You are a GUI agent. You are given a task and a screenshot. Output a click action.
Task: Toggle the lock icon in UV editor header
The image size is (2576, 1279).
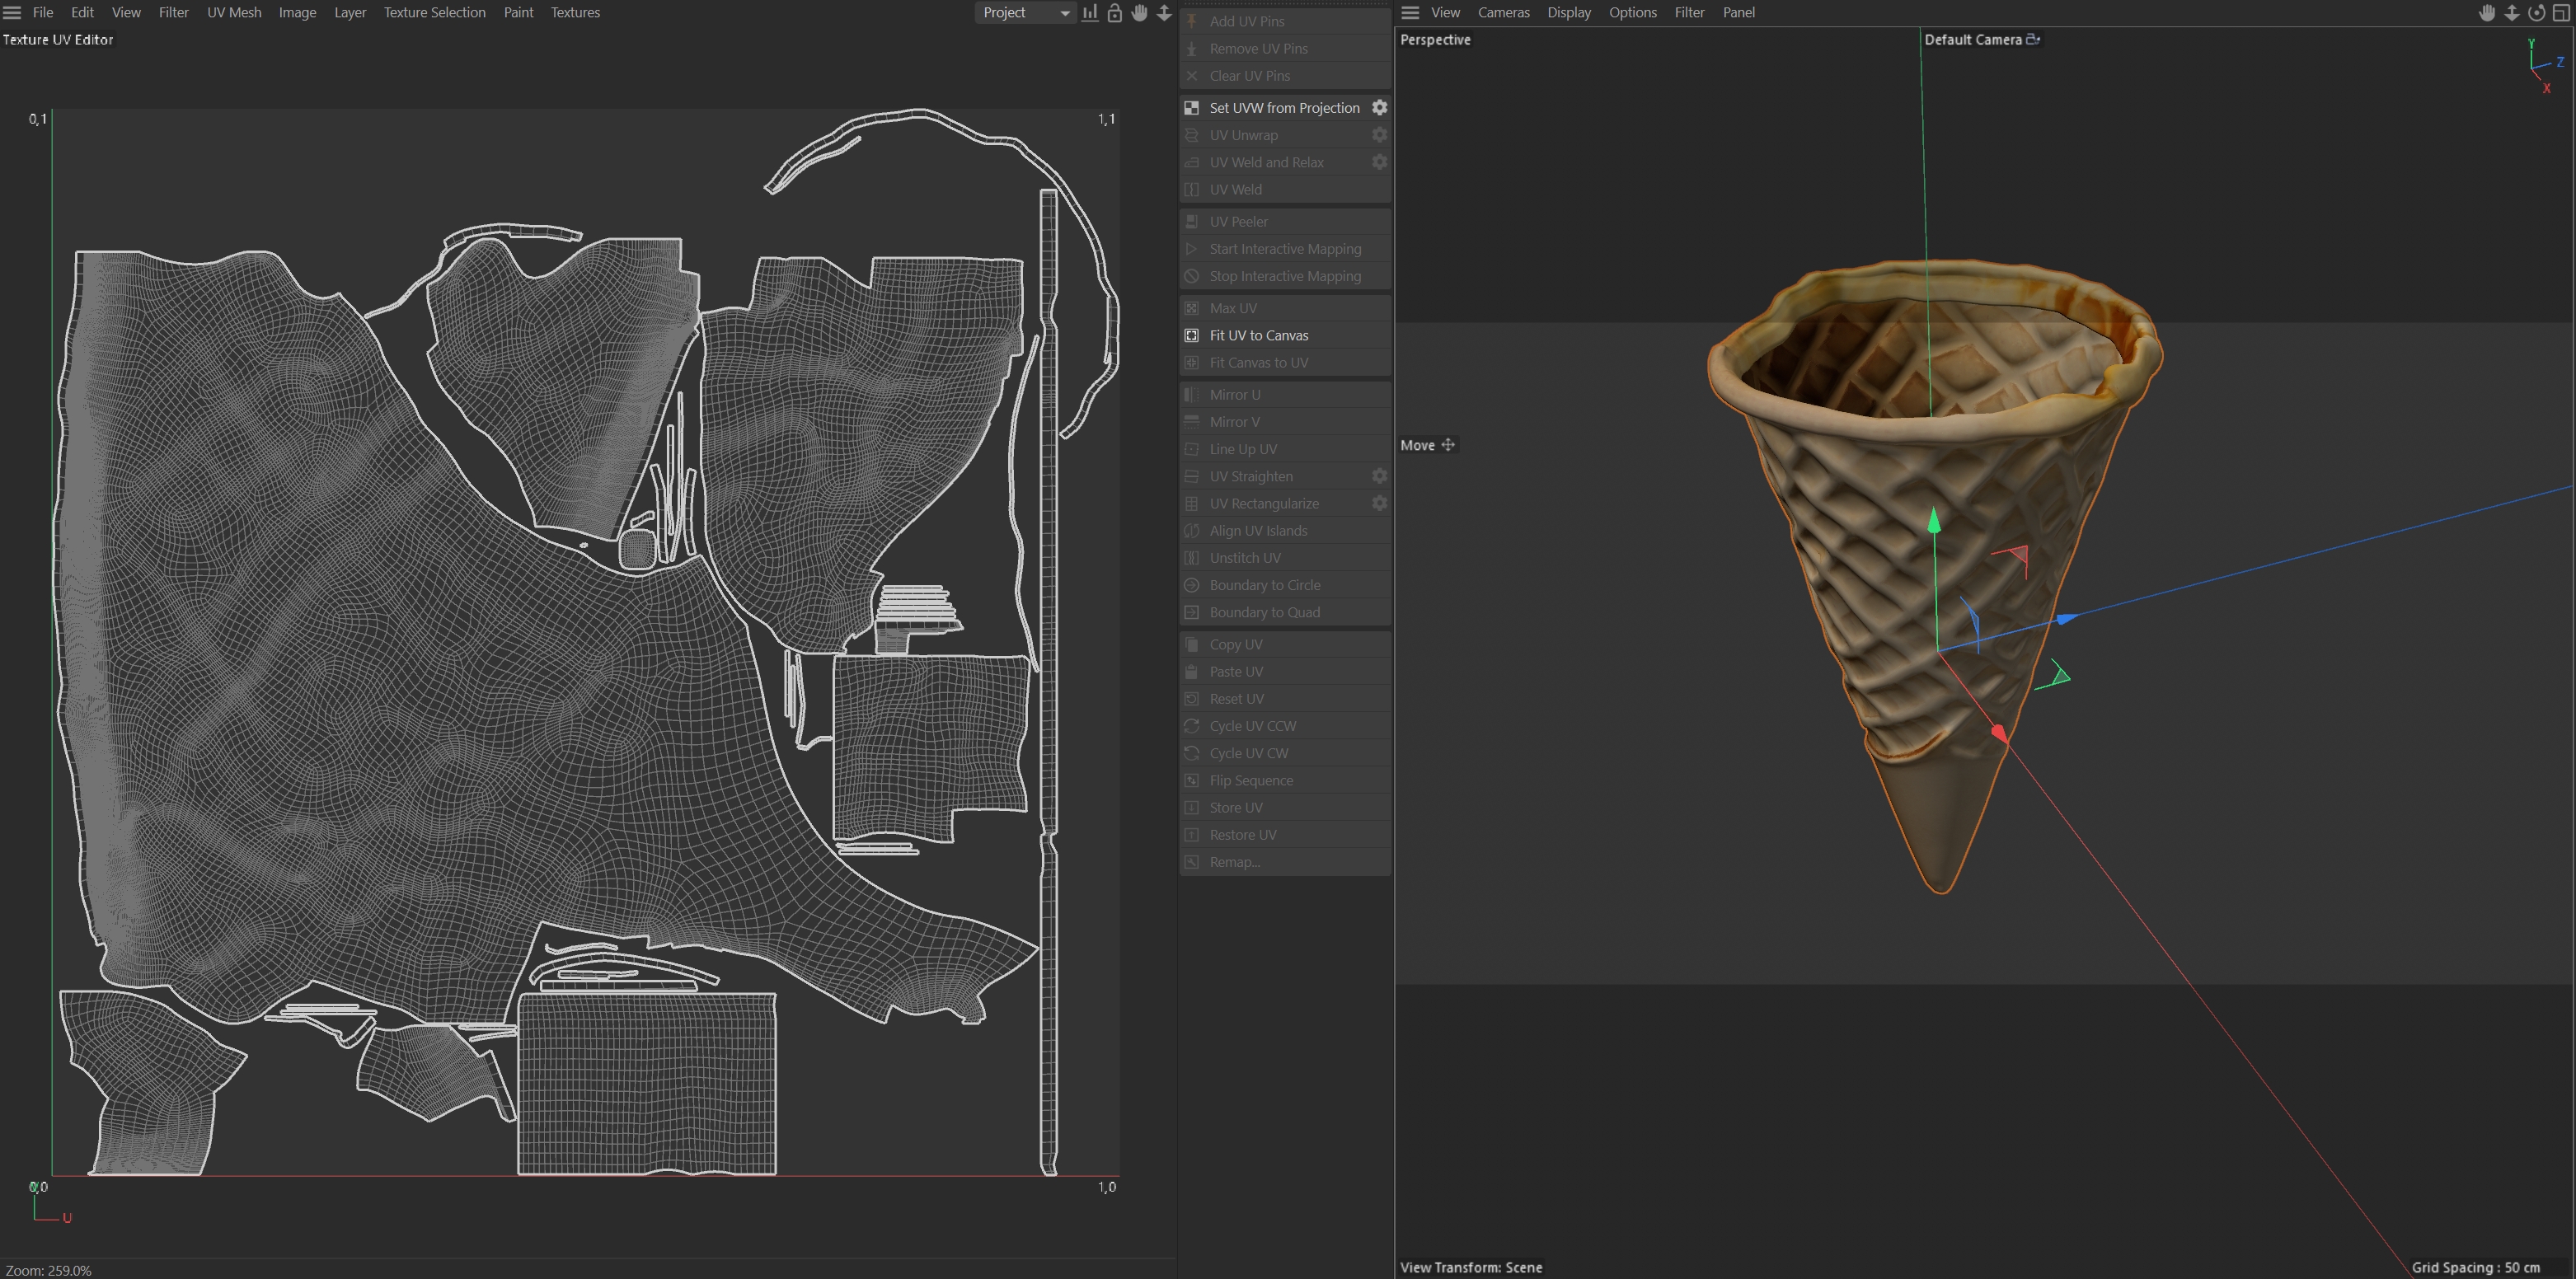(1115, 12)
